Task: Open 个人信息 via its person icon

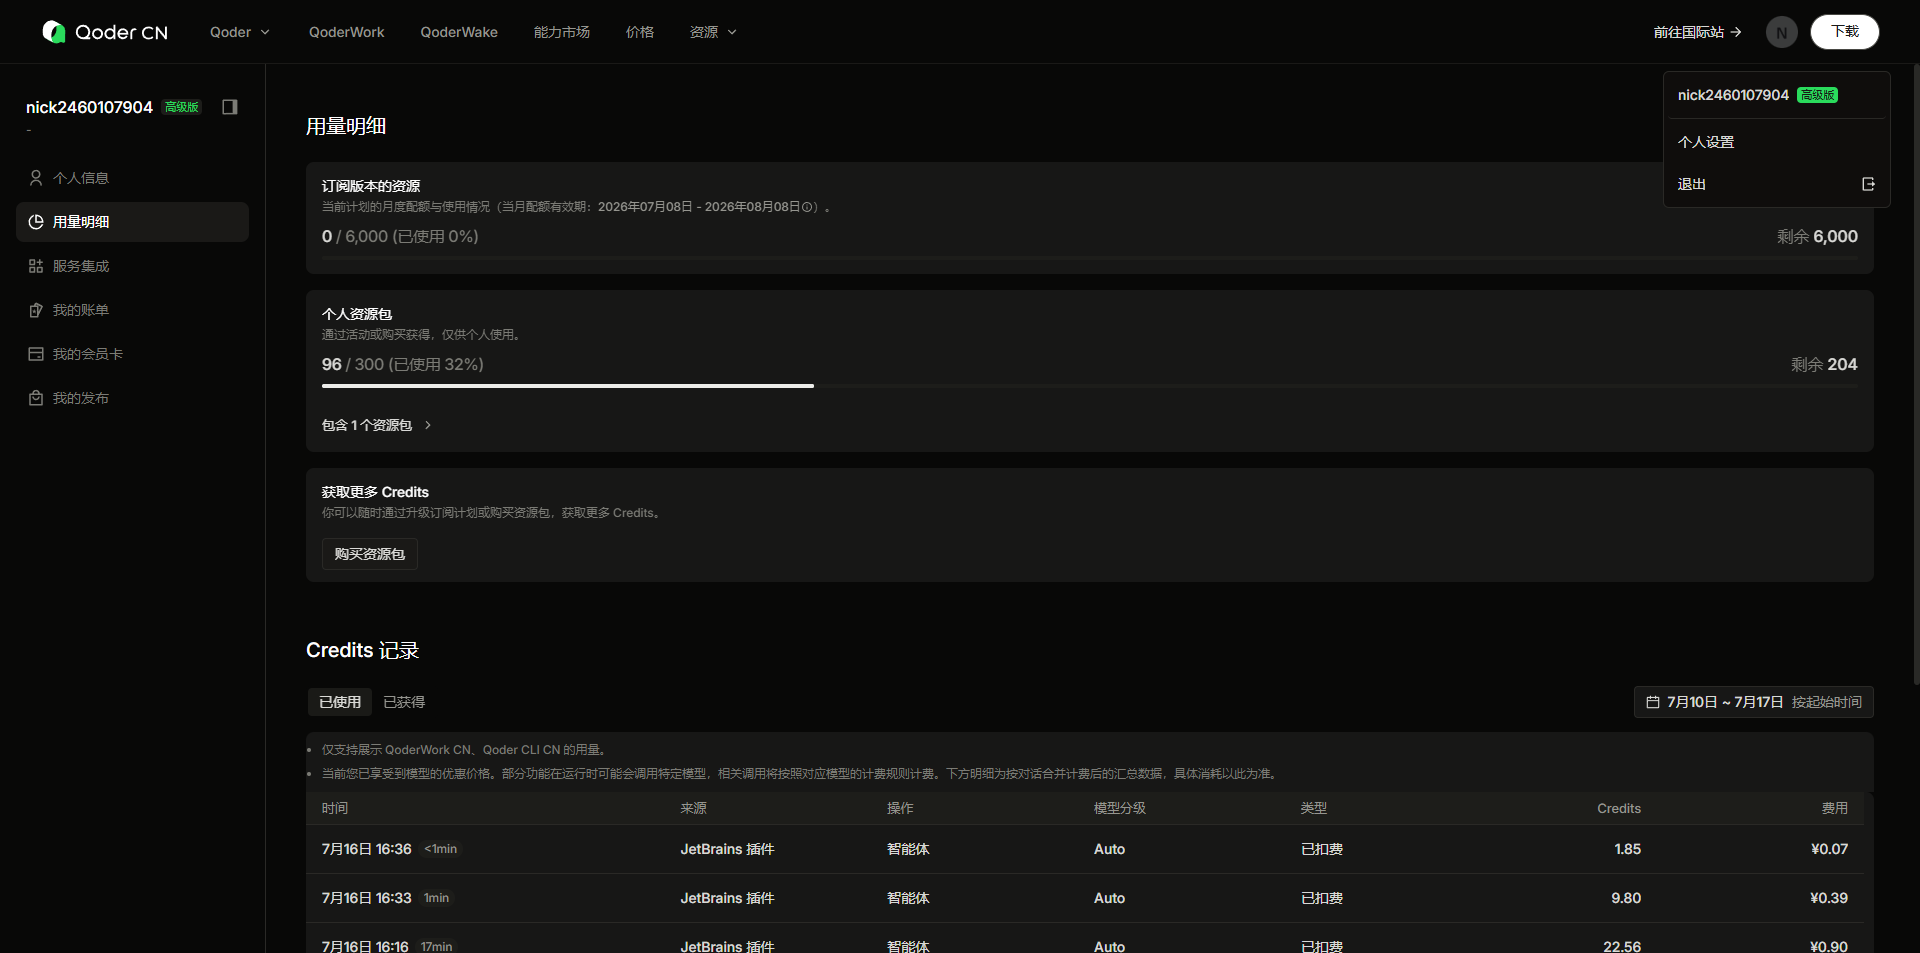Action: (x=36, y=178)
